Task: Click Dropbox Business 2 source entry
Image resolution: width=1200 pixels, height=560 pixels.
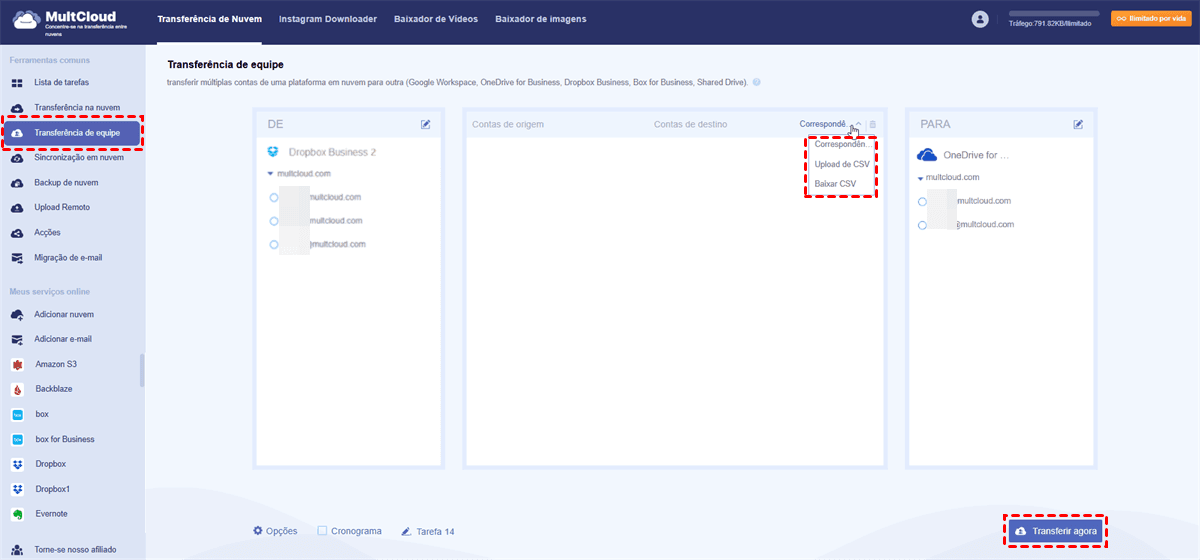Action: 322,152
